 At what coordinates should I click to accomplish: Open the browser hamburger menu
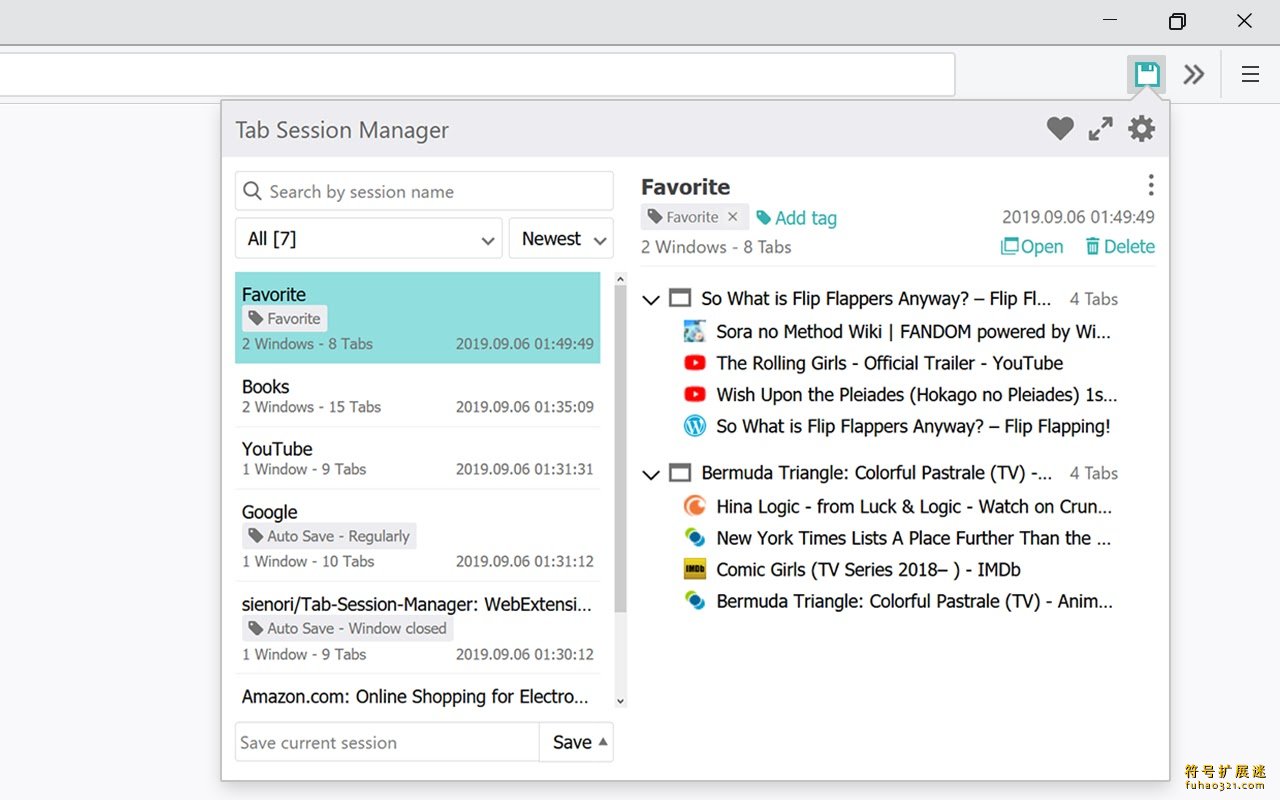[1250, 74]
